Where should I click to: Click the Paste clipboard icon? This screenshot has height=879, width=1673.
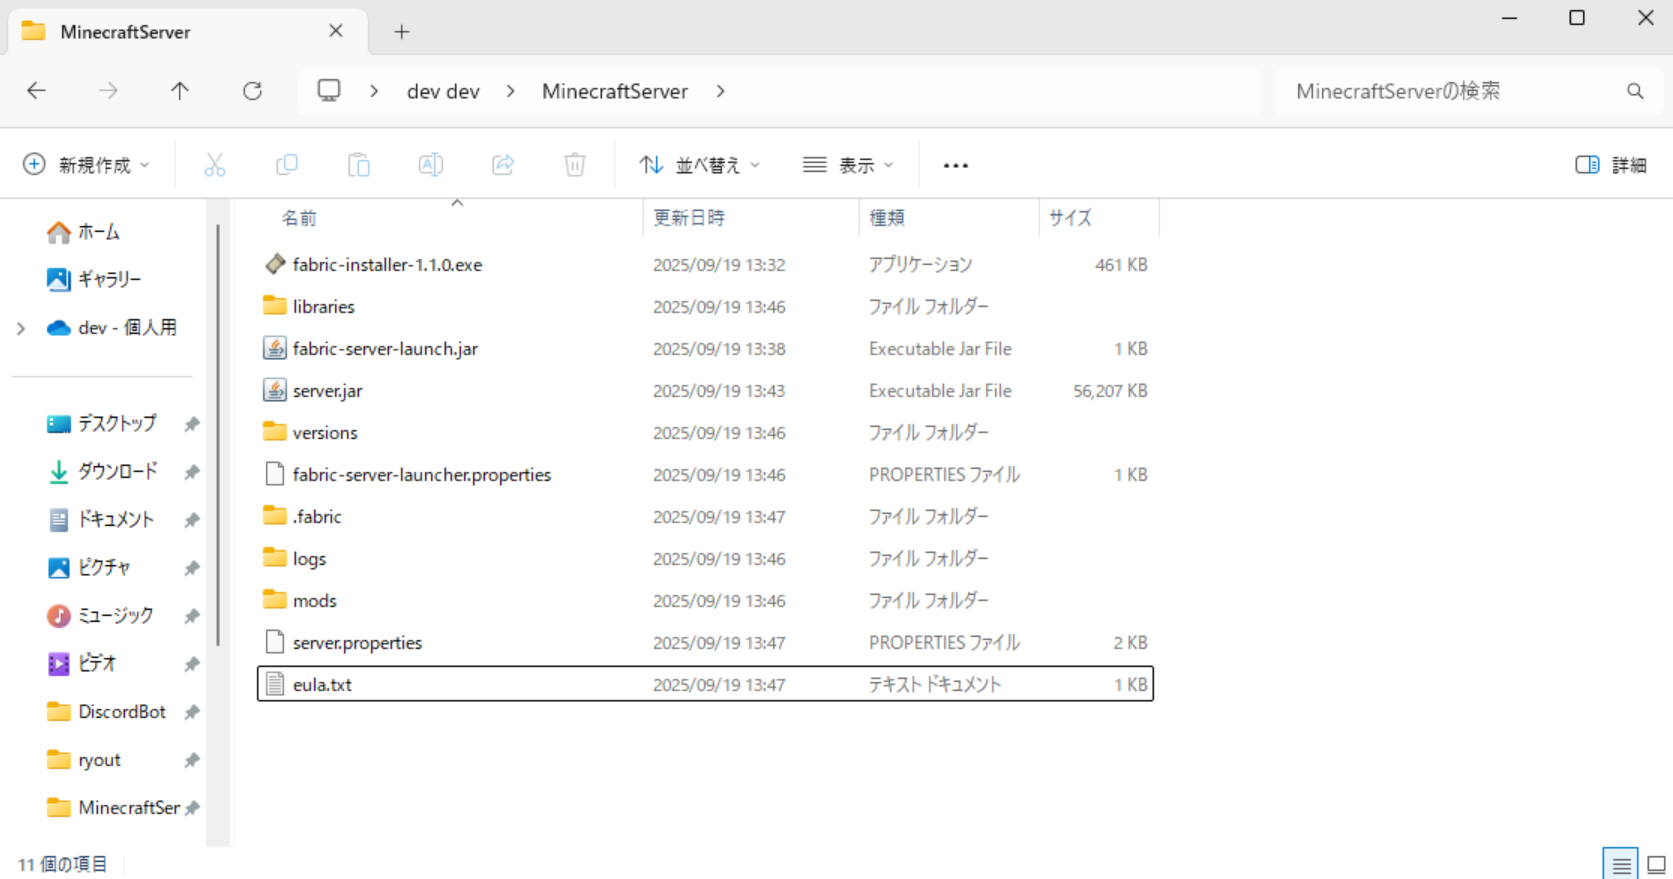pyautogui.click(x=359, y=165)
